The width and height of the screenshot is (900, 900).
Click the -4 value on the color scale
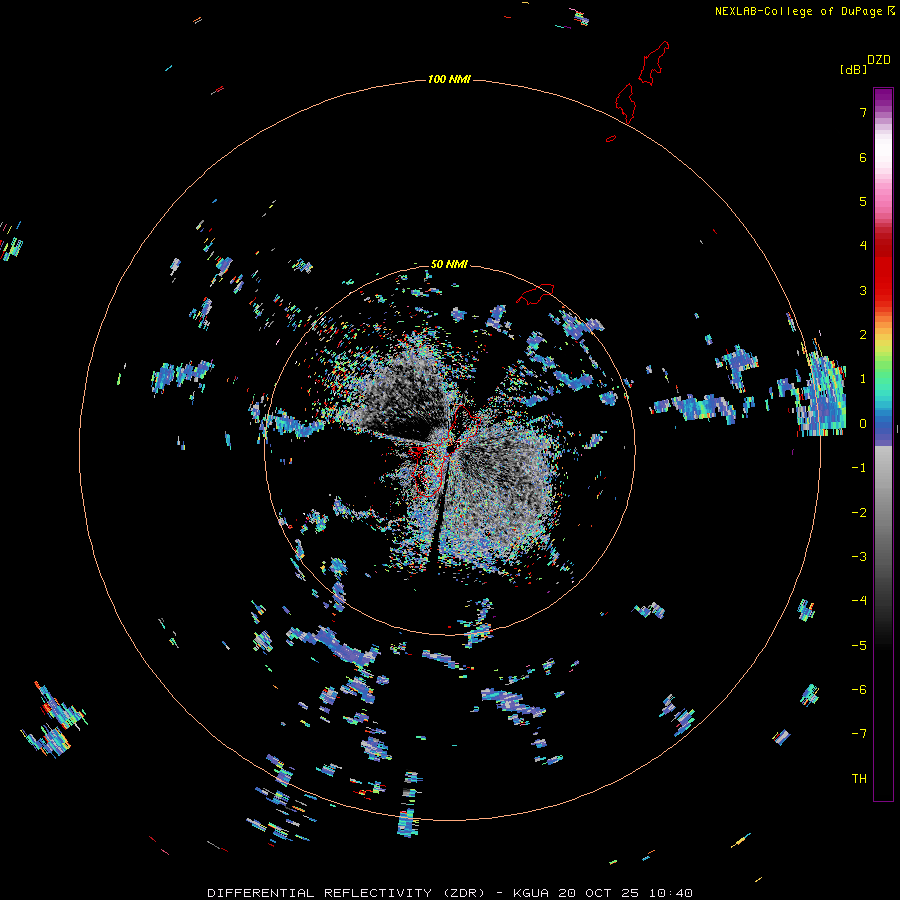tap(859, 600)
